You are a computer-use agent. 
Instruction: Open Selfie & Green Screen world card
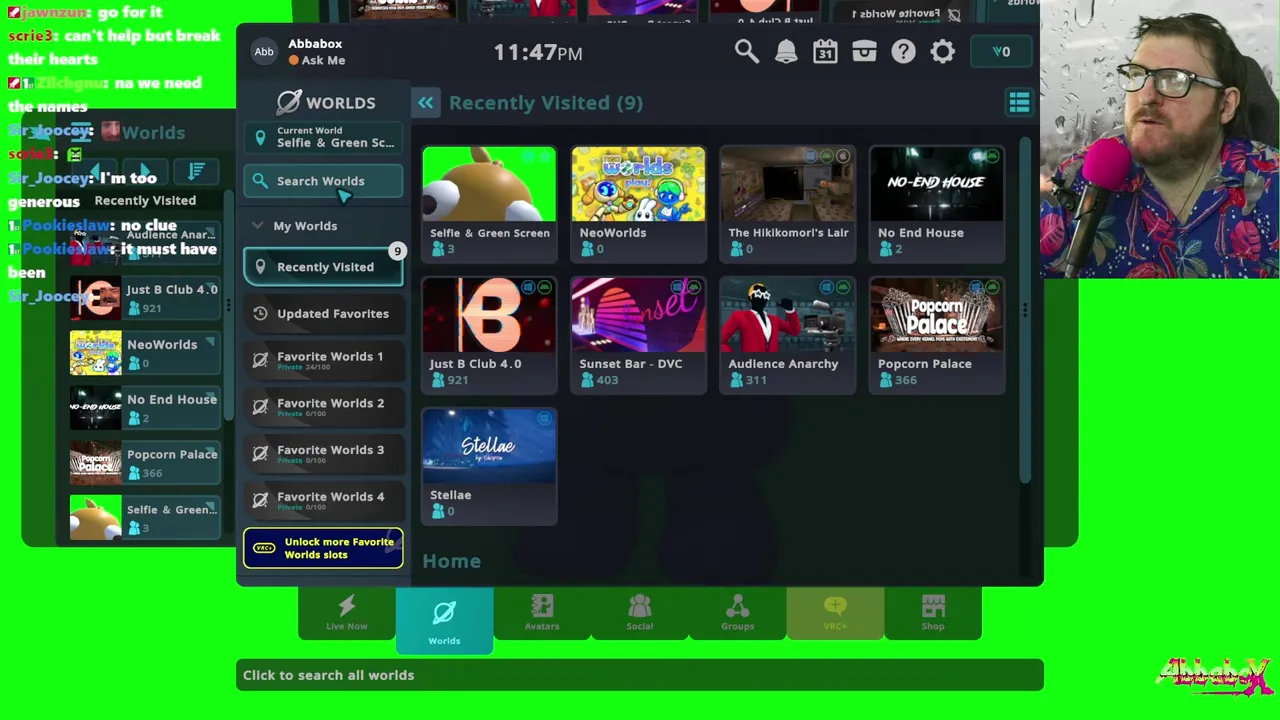489,203
